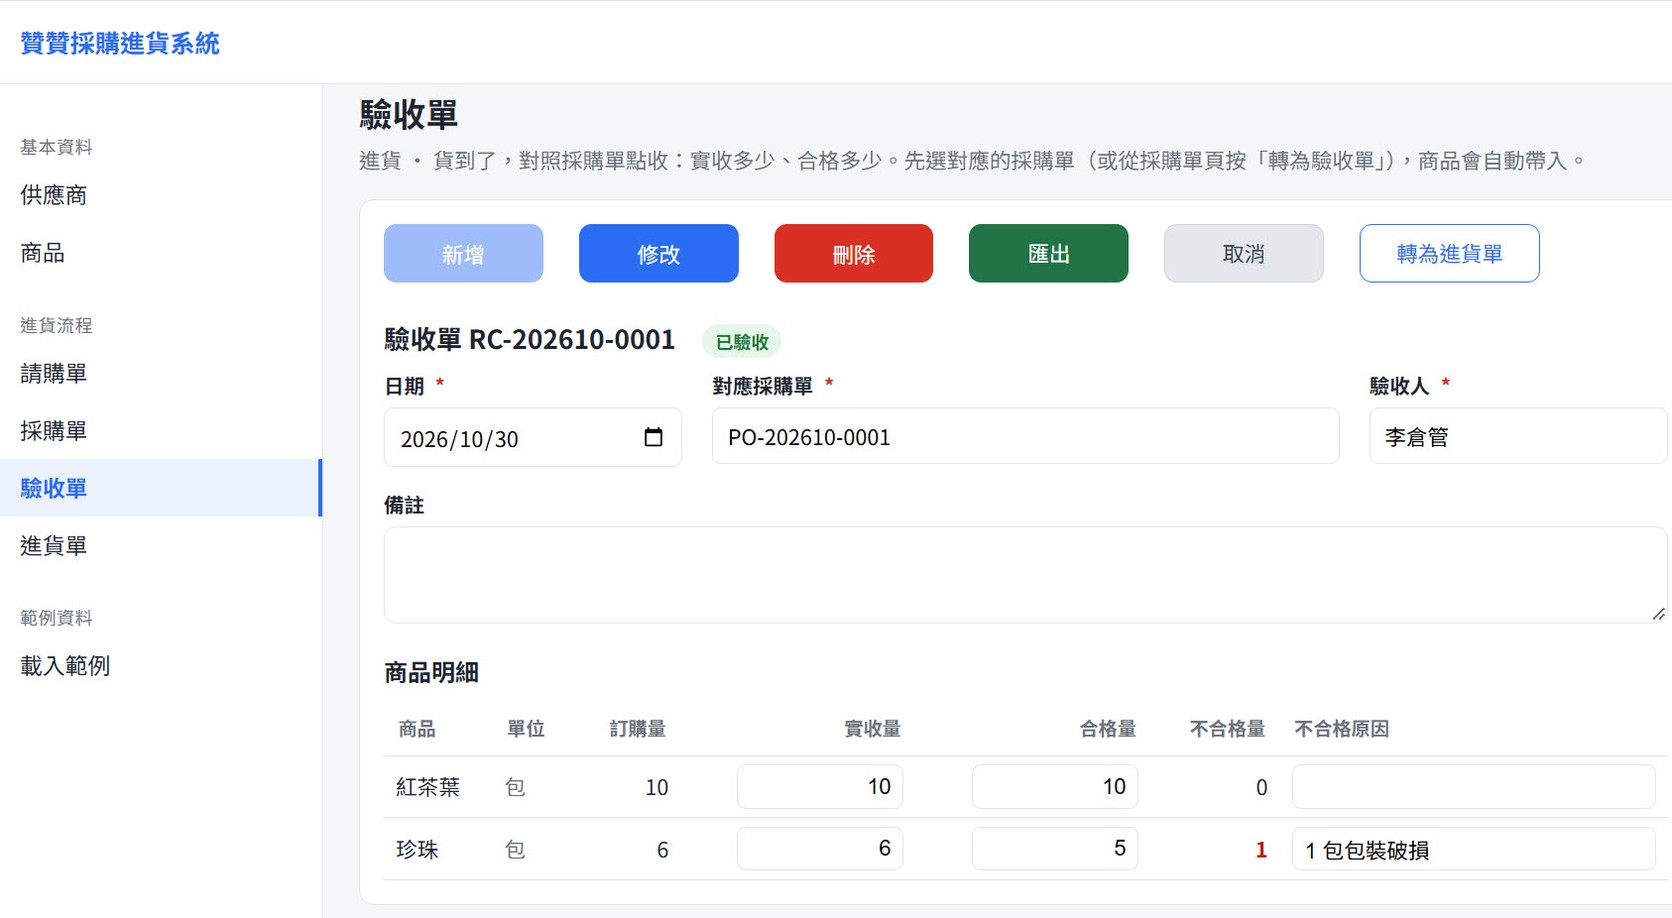Viewport: 1672px width, 918px height.
Task: Click the 取消 button
Action: coord(1243,253)
